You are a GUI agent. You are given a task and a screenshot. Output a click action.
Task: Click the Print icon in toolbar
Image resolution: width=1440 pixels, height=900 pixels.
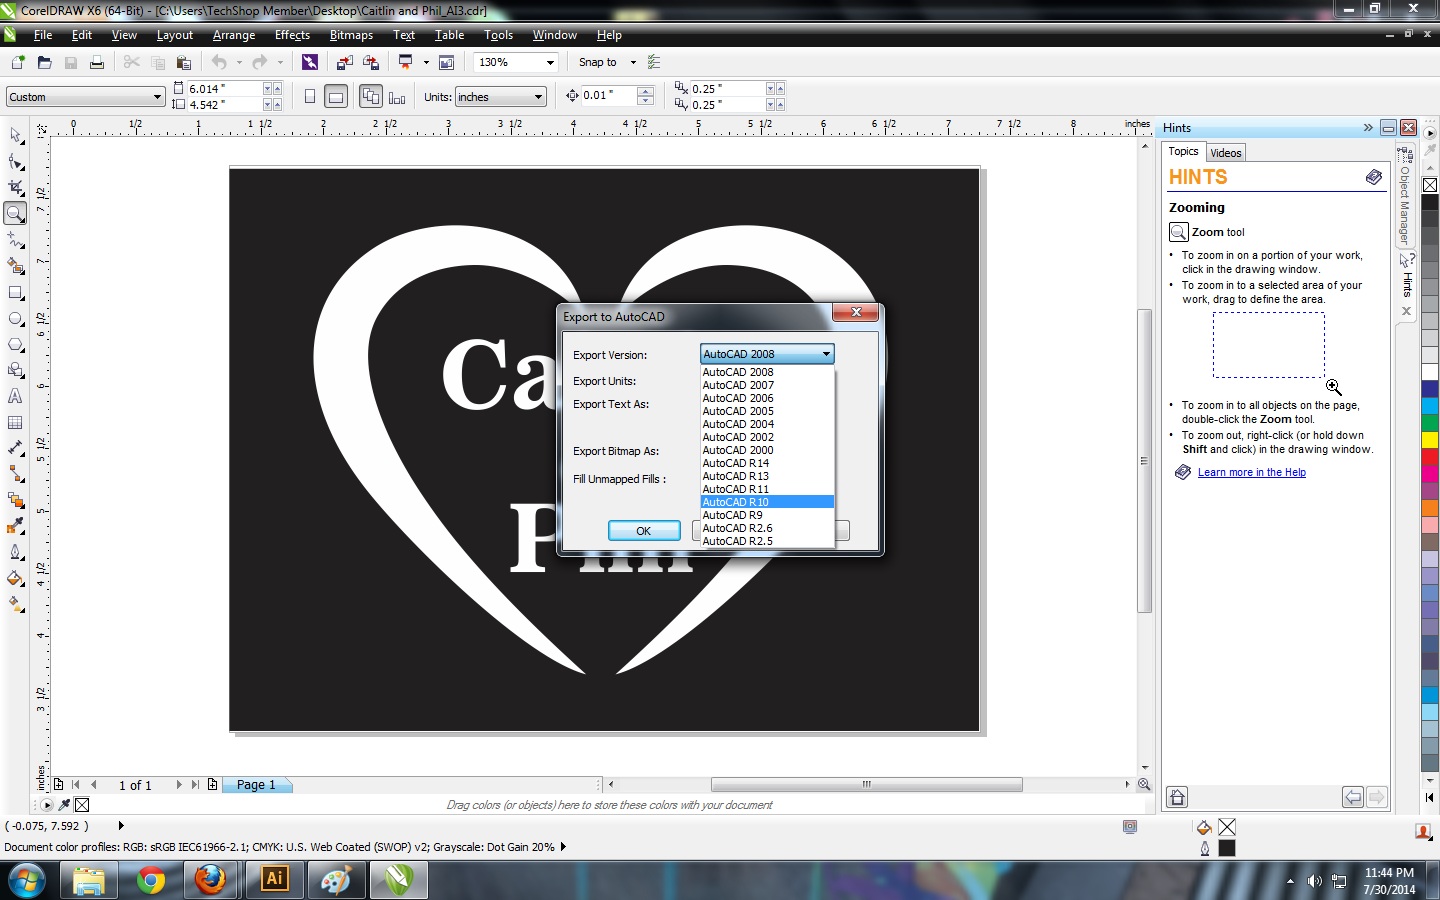(97, 62)
